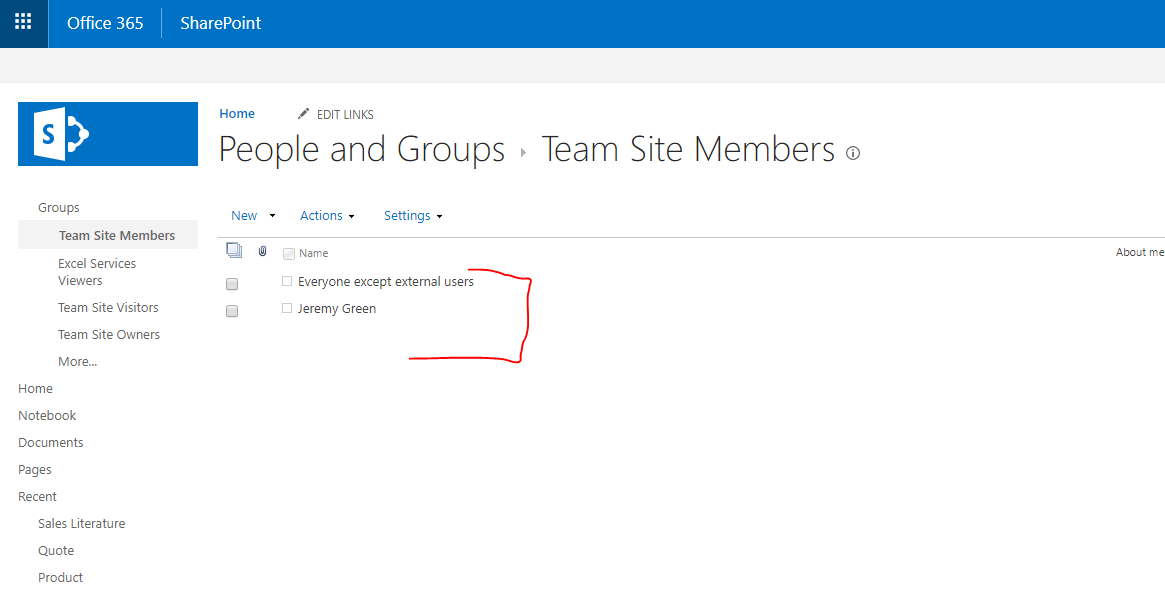Image resolution: width=1165 pixels, height=597 pixels.
Task: Open Team Site Visitors group
Action: point(108,307)
